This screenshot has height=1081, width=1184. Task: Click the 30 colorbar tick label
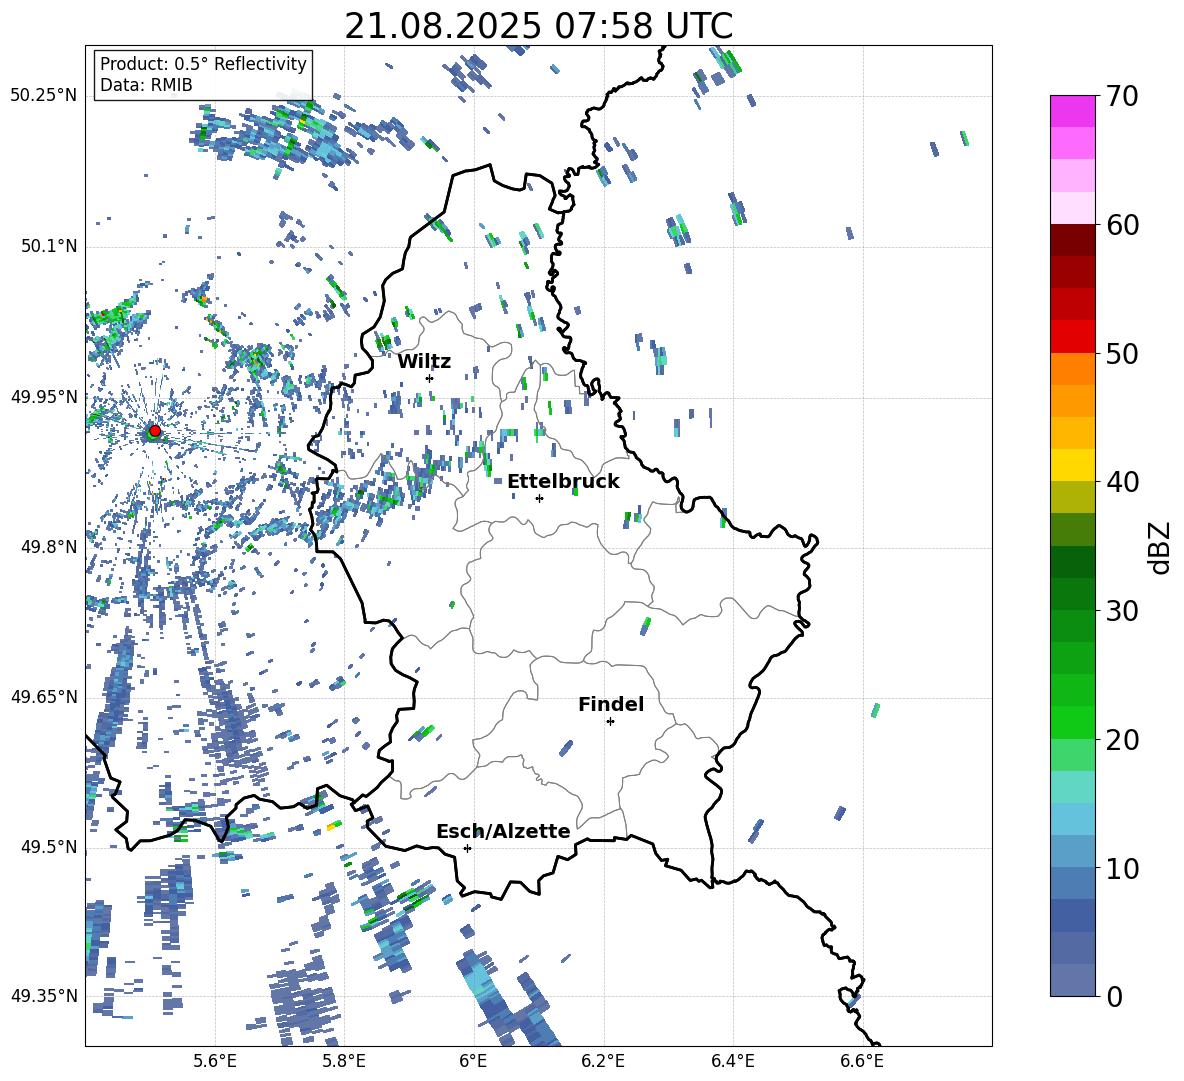click(1122, 611)
